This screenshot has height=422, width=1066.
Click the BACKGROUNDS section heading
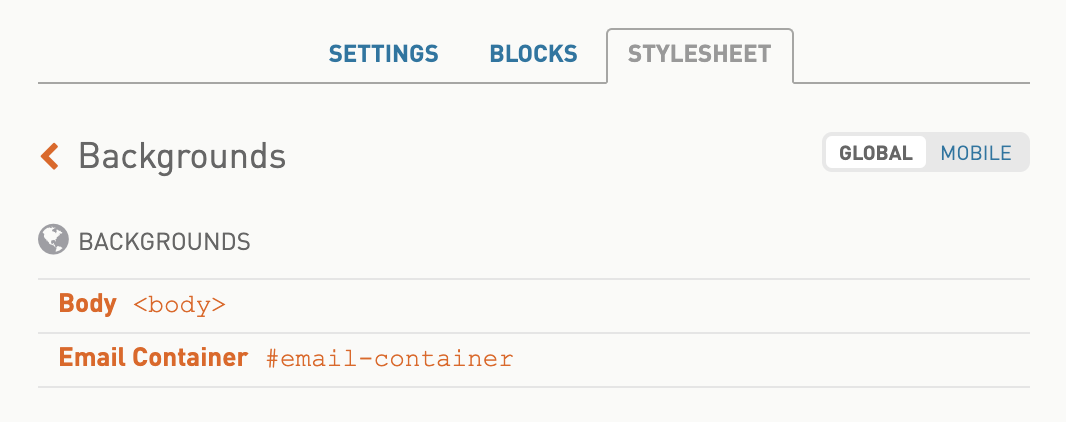(x=165, y=241)
